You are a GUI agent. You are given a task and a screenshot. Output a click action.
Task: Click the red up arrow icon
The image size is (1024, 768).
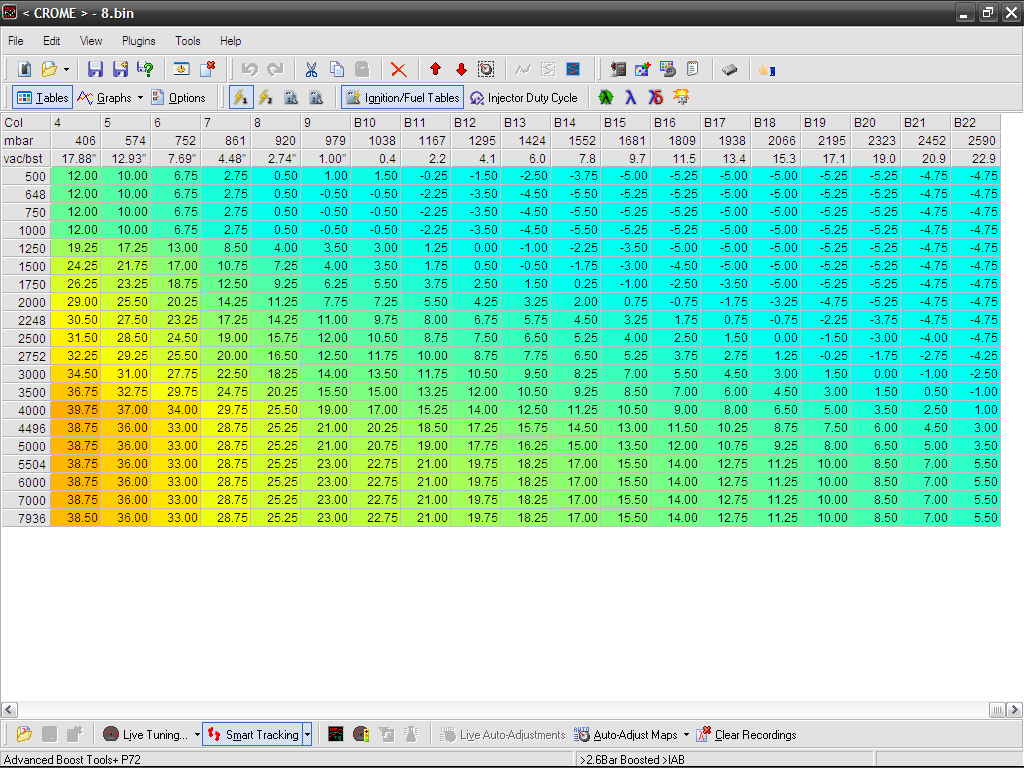435,69
